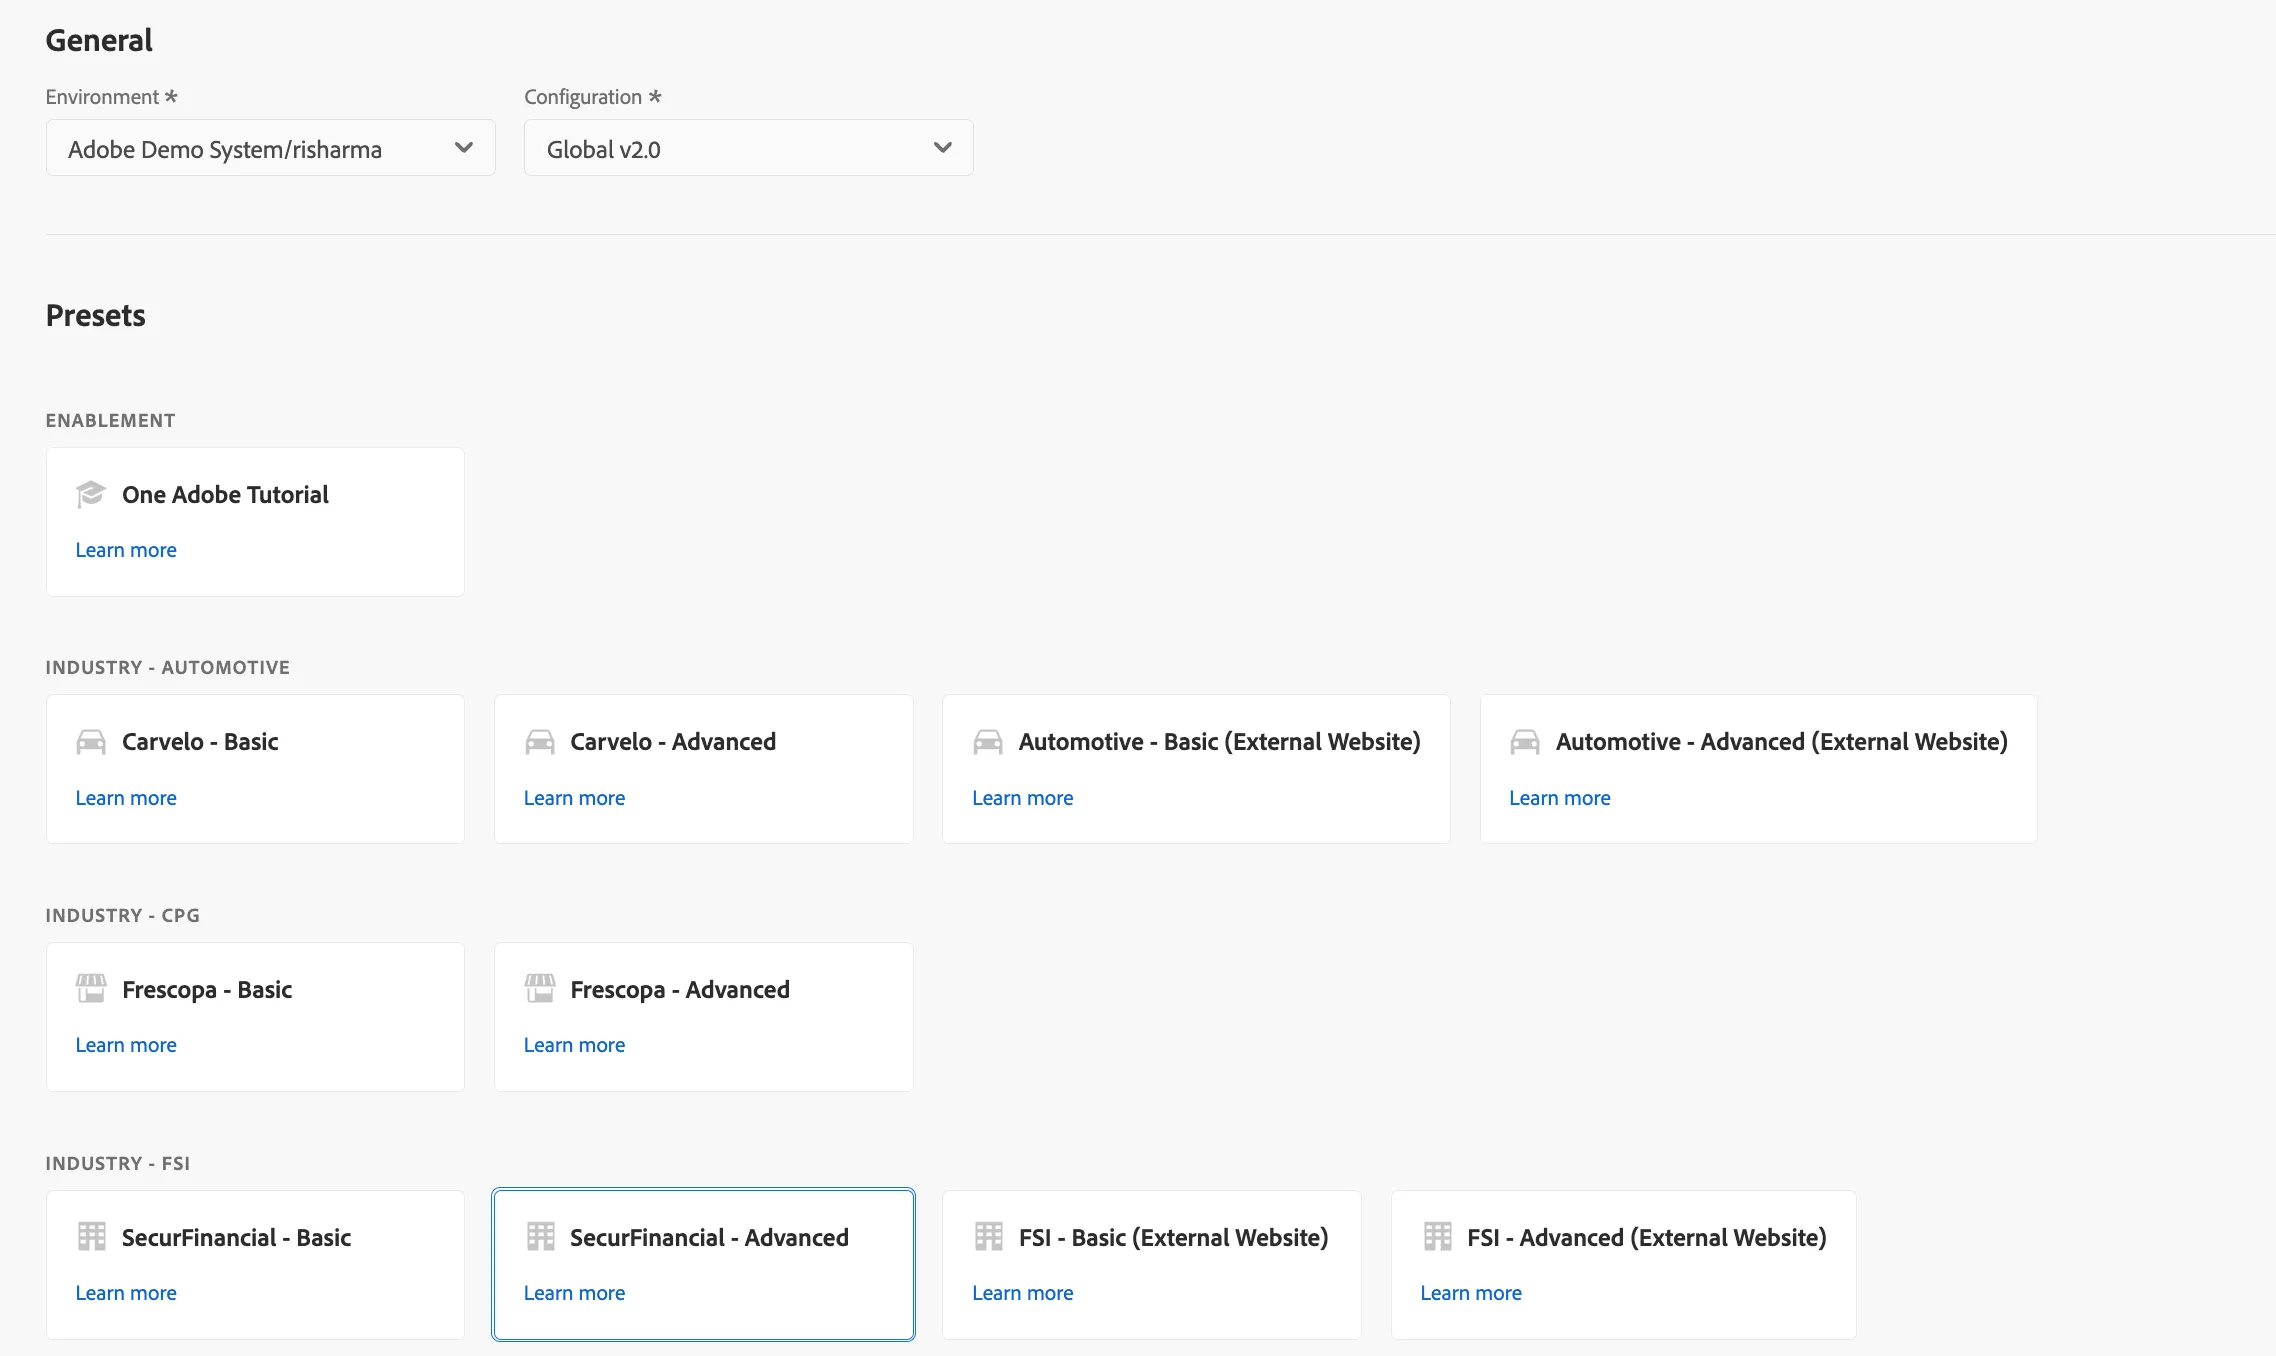Follow Learn more under FSI - Basic (External Website)

point(1022,1293)
